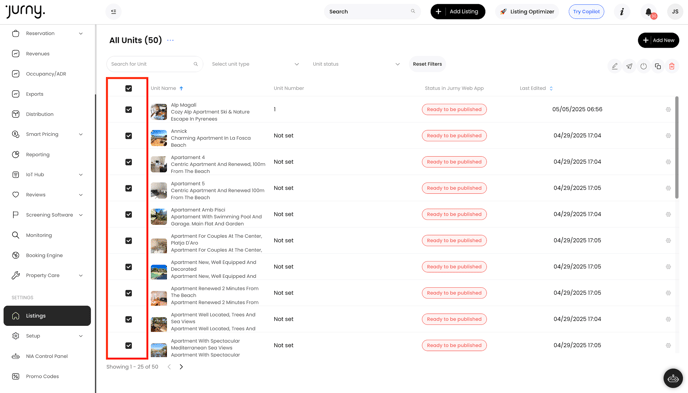Uncheck the Apartament 5 row checkbox
Screen dimensions: 688x393
(129, 188)
